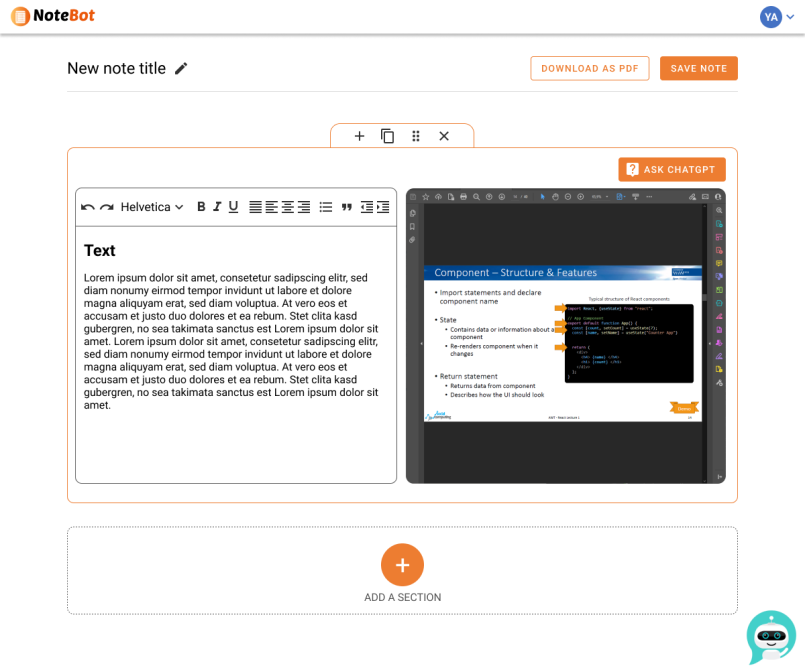
Task: Duplicate the section using the copy icon
Action: tap(387, 136)
